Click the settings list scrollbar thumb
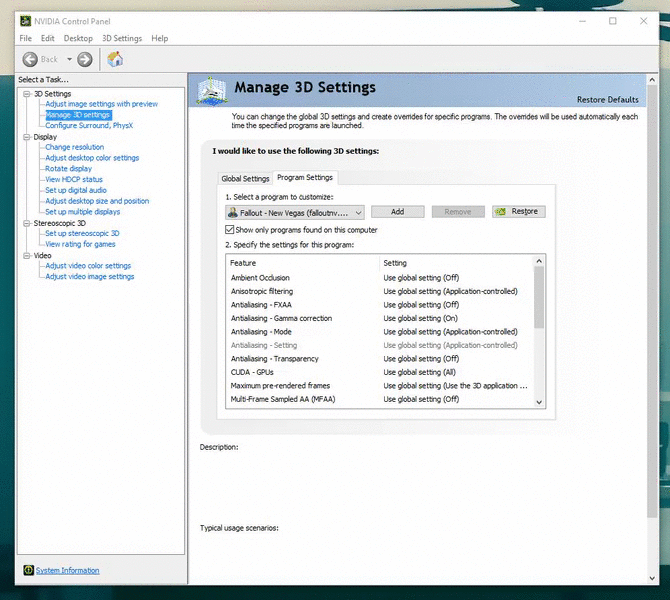670x600 pixels. point(539,297)
